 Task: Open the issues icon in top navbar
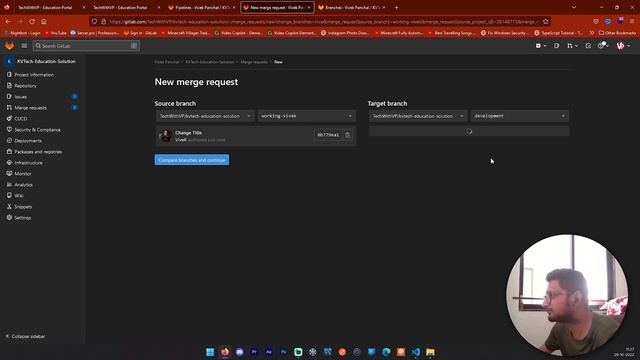point(556,46)
